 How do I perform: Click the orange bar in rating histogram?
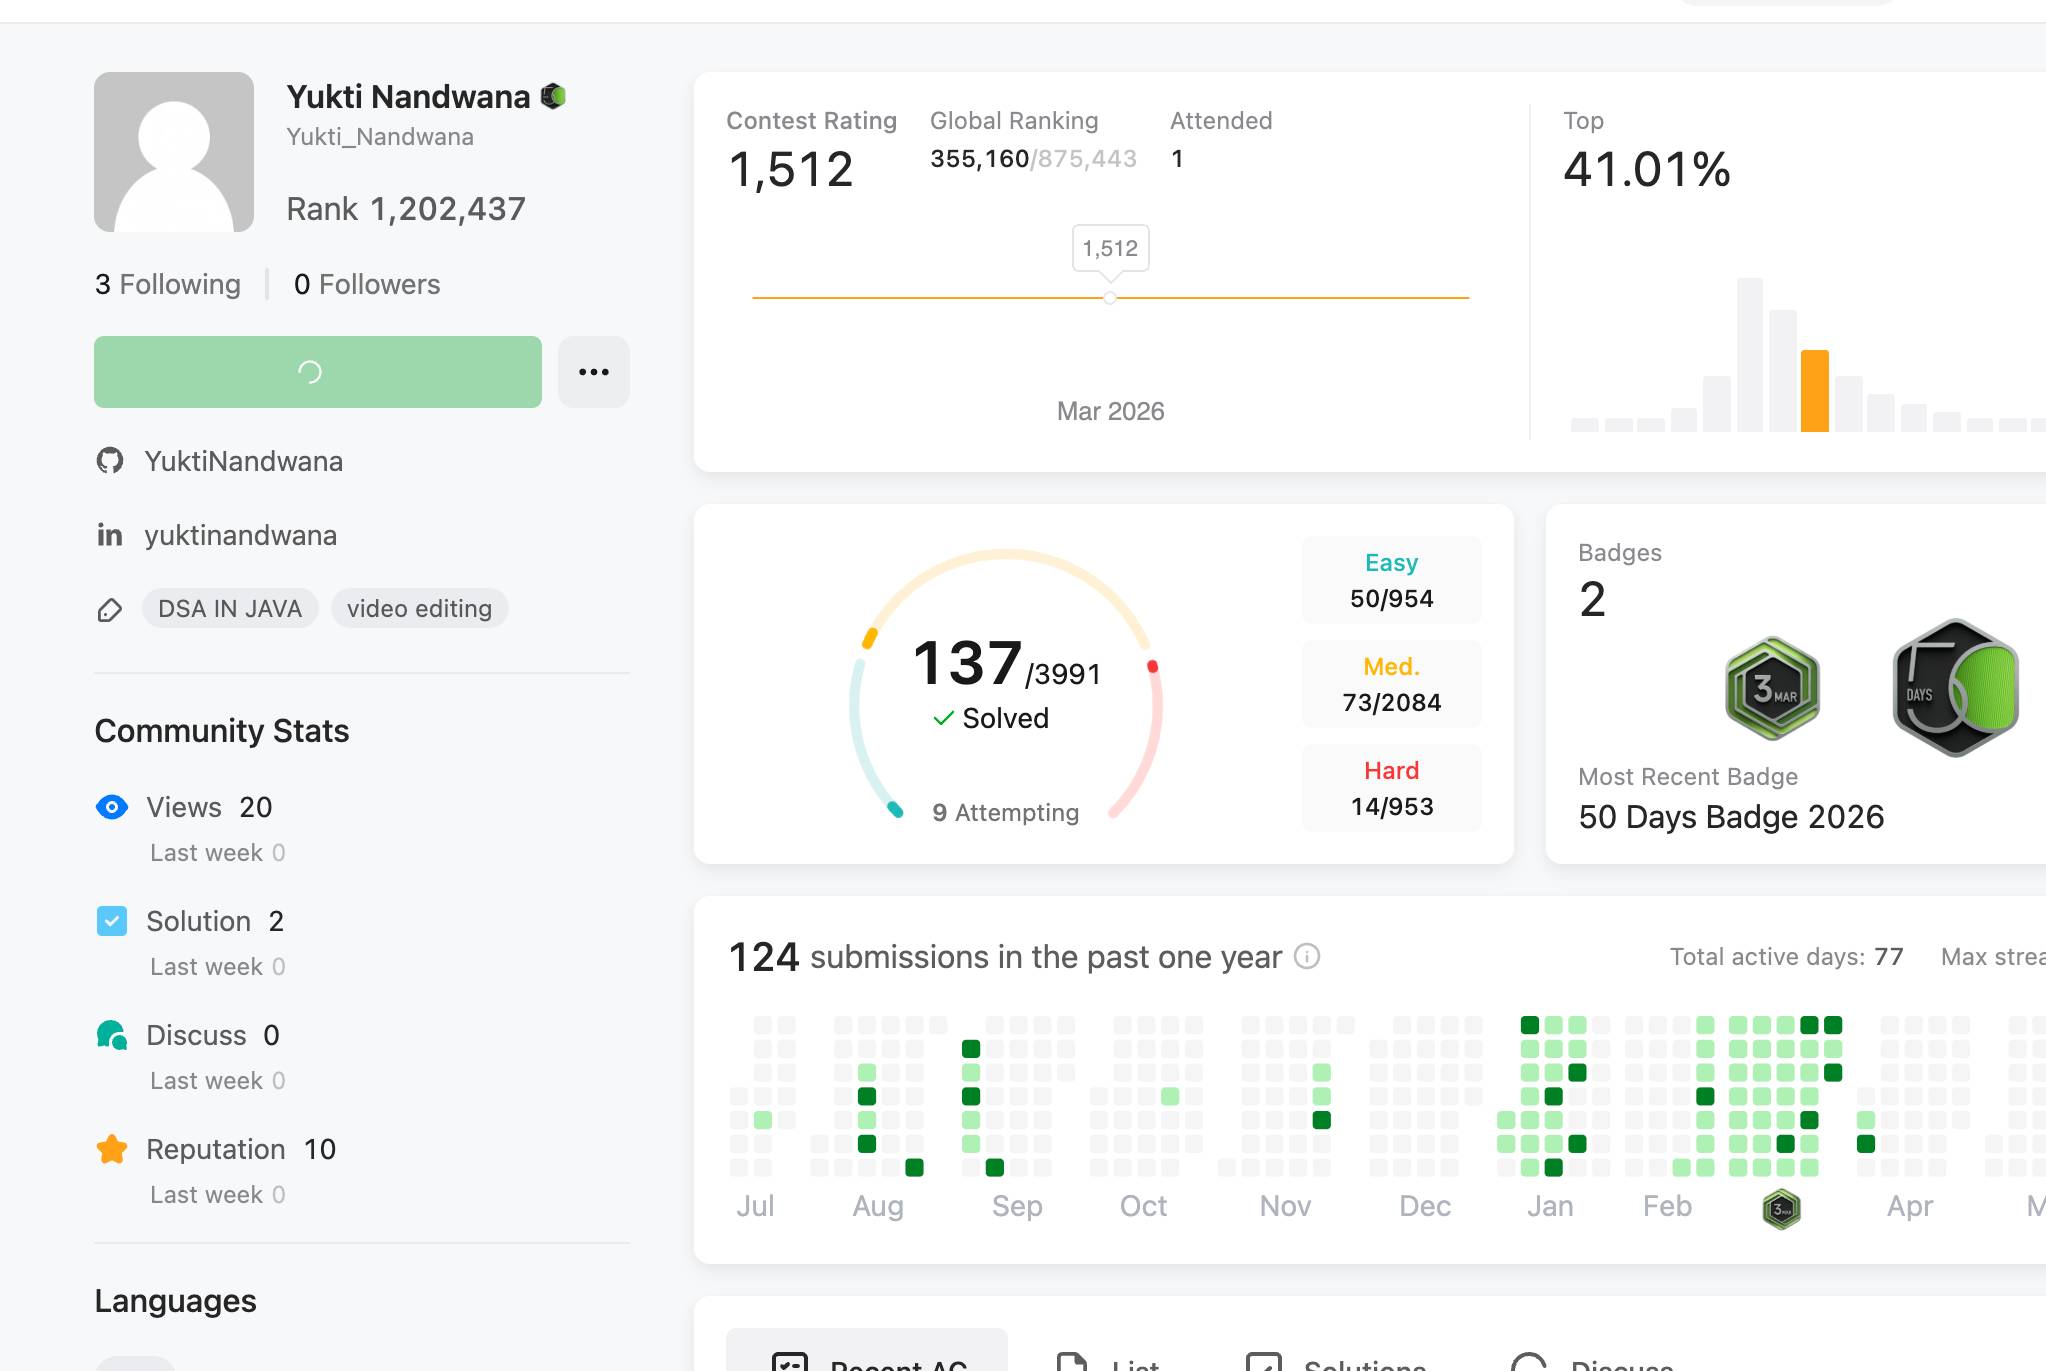(1815, 391)
